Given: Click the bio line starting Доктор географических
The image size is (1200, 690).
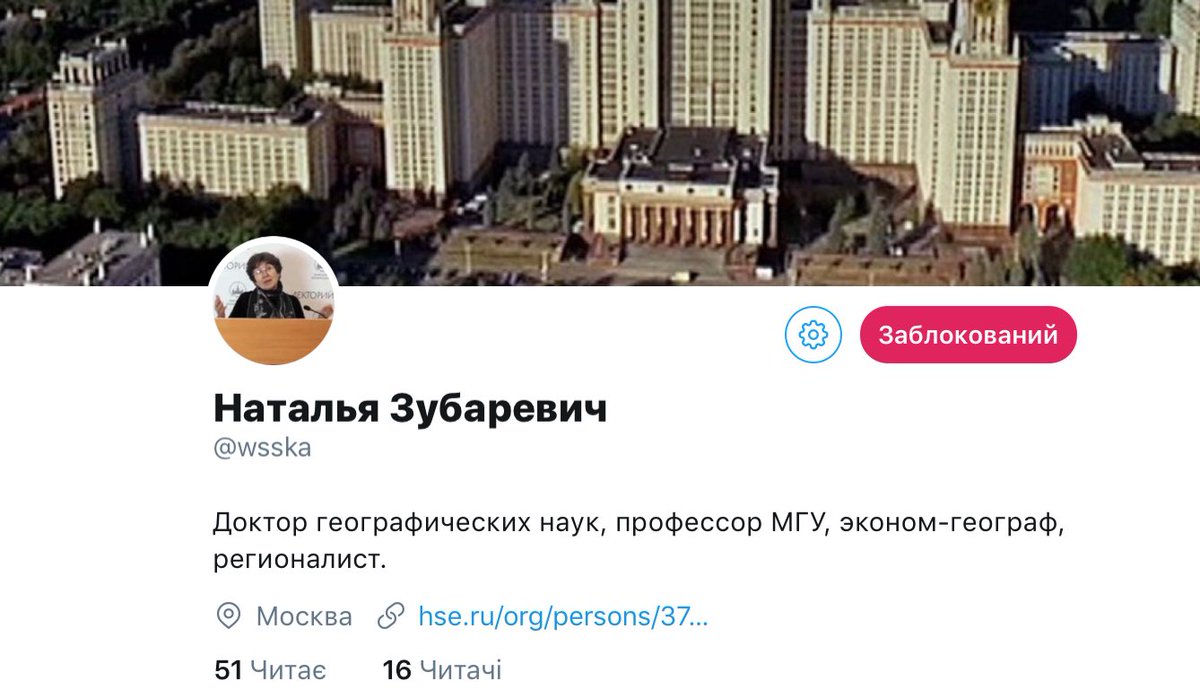Looking at the screenshot, I should [637, 523].
